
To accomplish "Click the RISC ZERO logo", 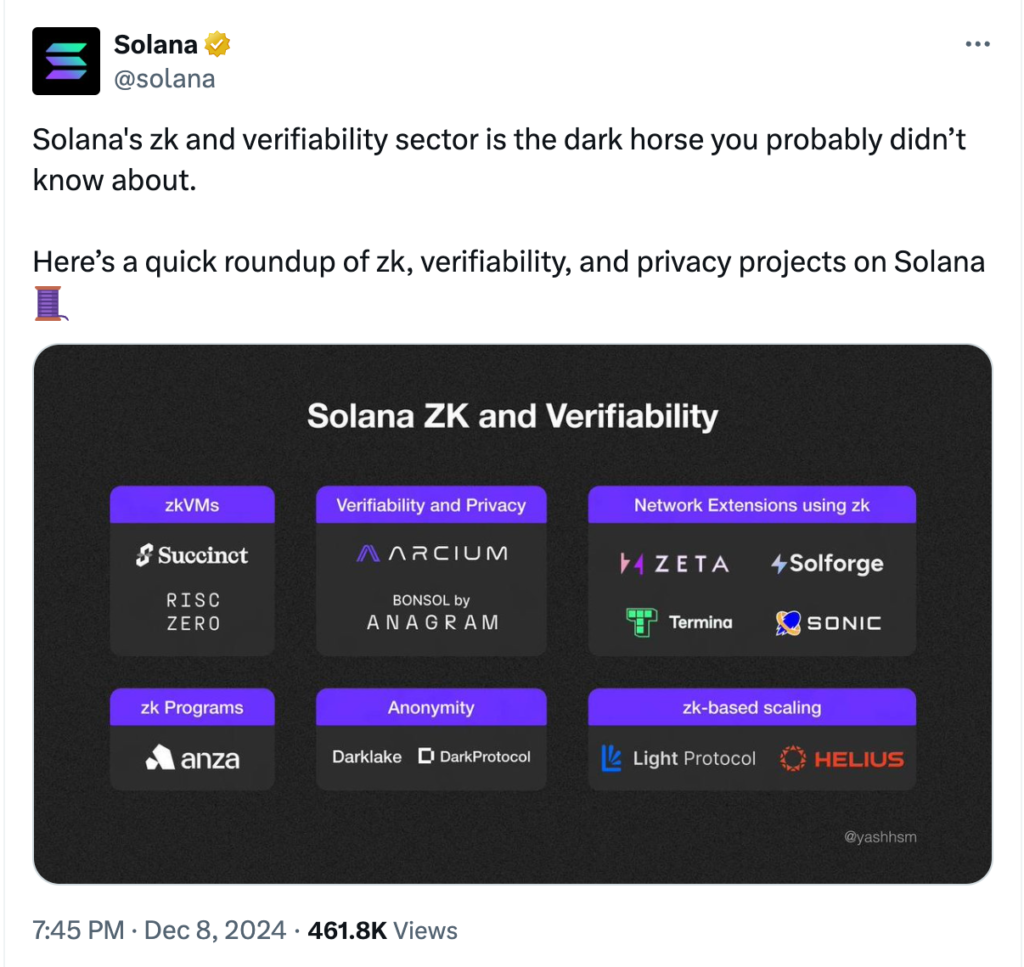I will (193, 611).
